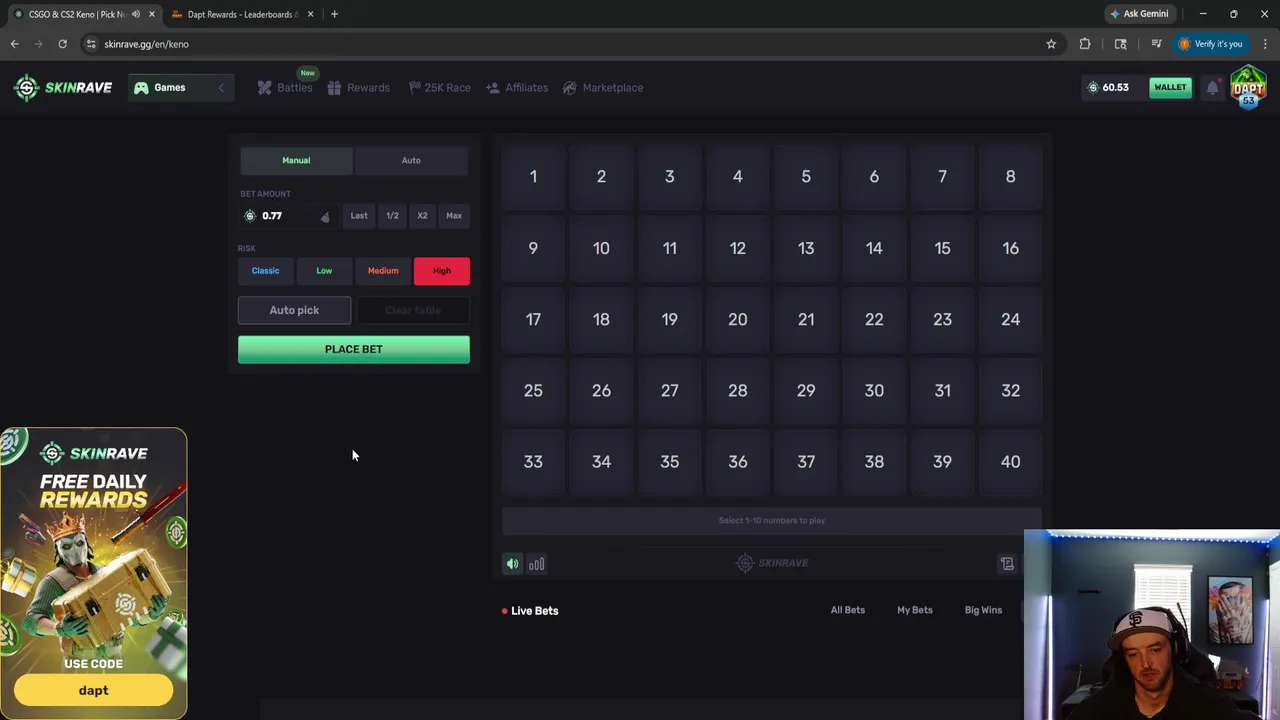
Task: Switch to the Manual bet tab
Action: (296, 160)
